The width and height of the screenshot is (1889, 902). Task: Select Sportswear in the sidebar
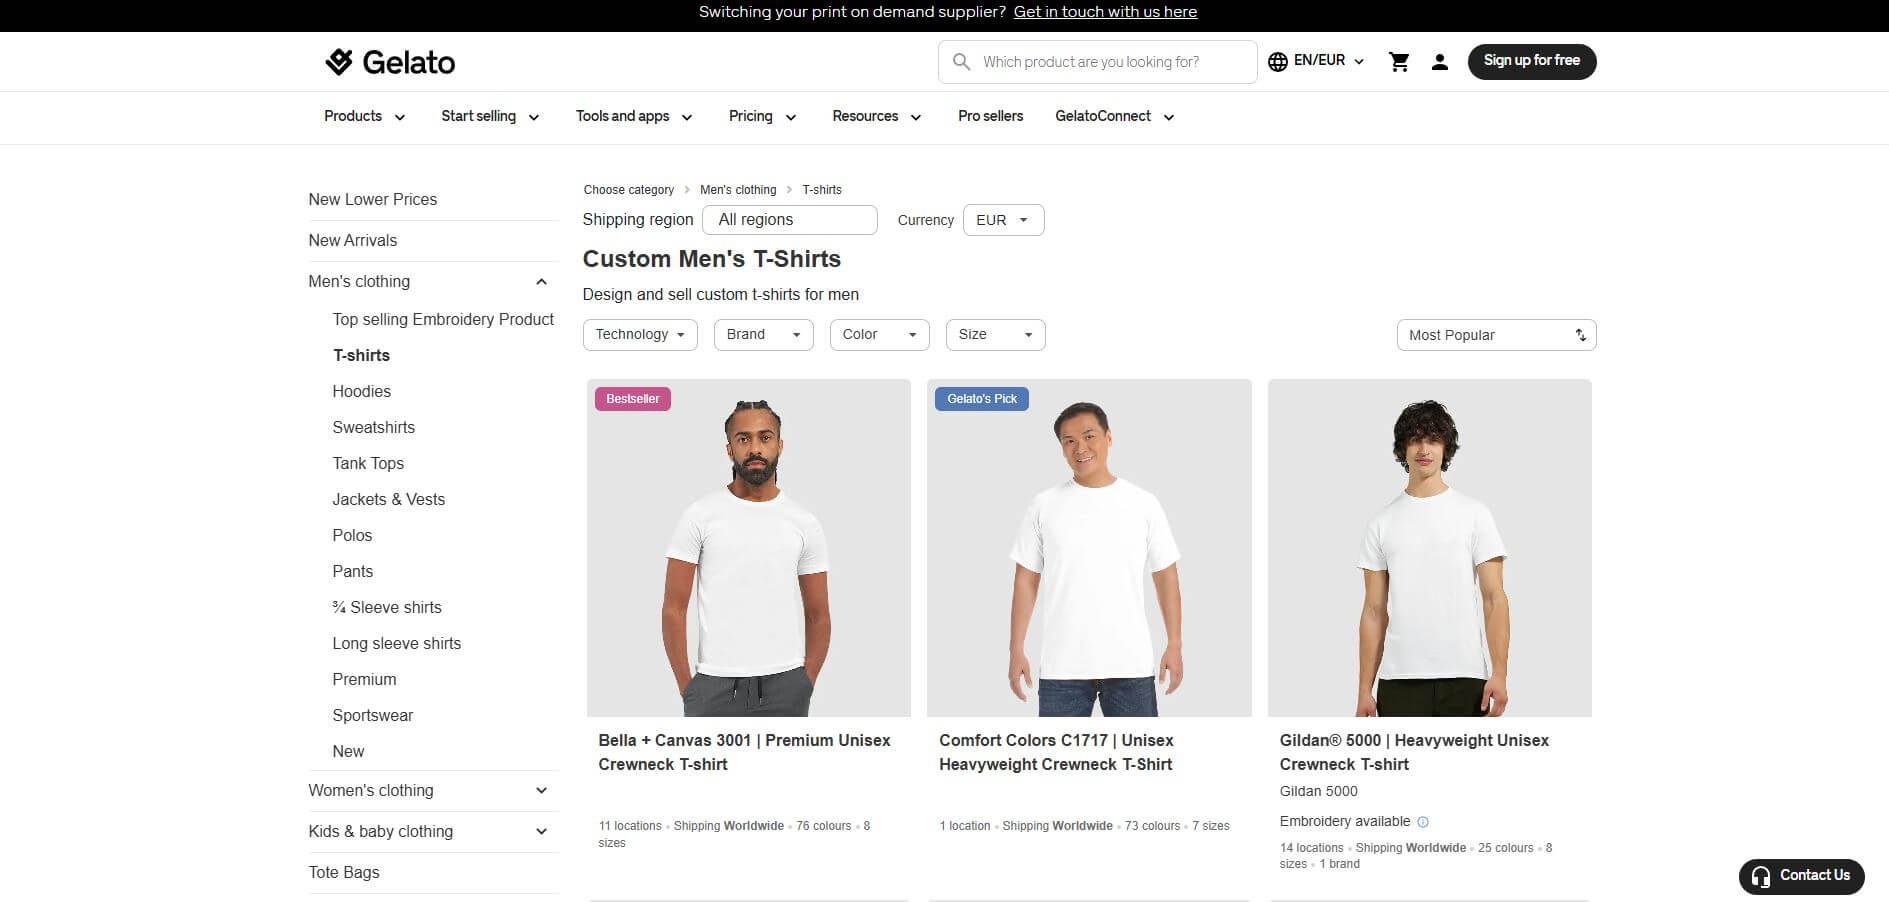point(372,716)
